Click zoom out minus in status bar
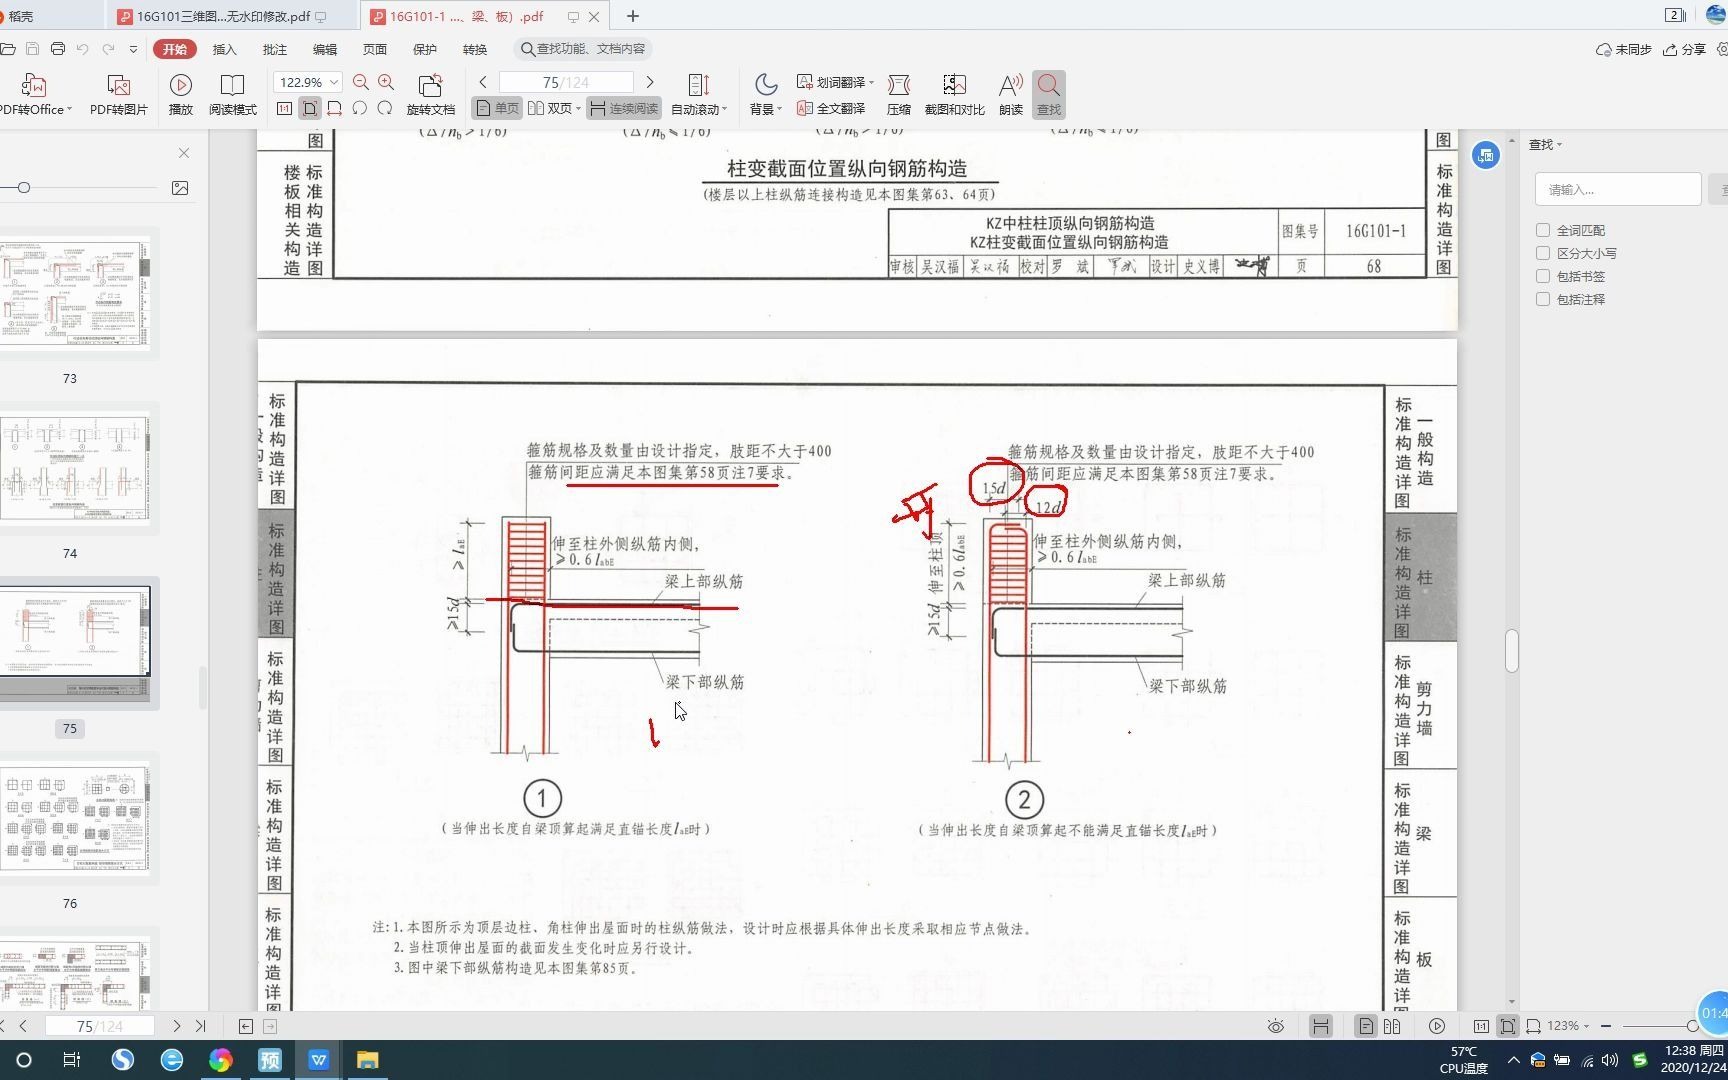 [1606, 1026]
